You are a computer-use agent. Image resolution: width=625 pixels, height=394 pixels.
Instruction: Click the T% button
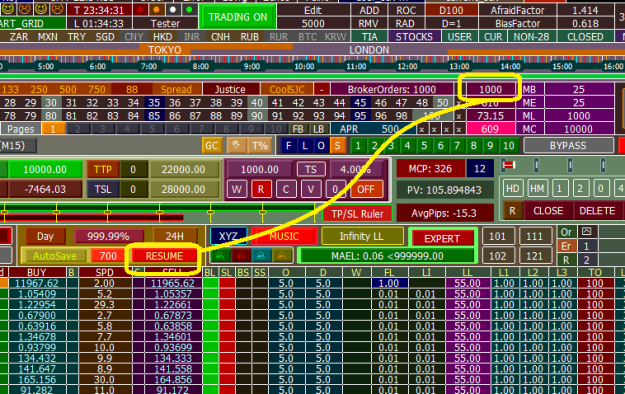(x=260, y=146)
